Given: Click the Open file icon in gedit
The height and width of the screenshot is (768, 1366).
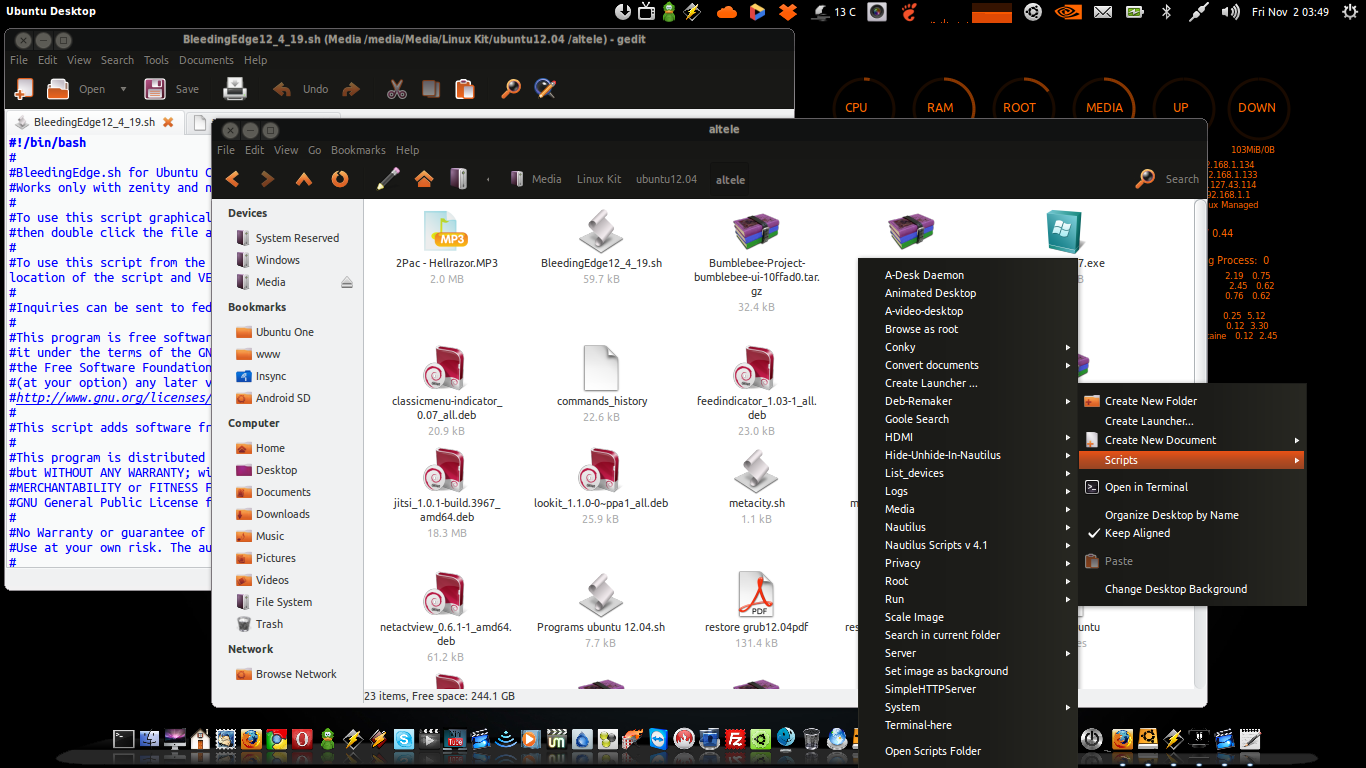Looking at the screenshot, I should (x=59, y=89).
